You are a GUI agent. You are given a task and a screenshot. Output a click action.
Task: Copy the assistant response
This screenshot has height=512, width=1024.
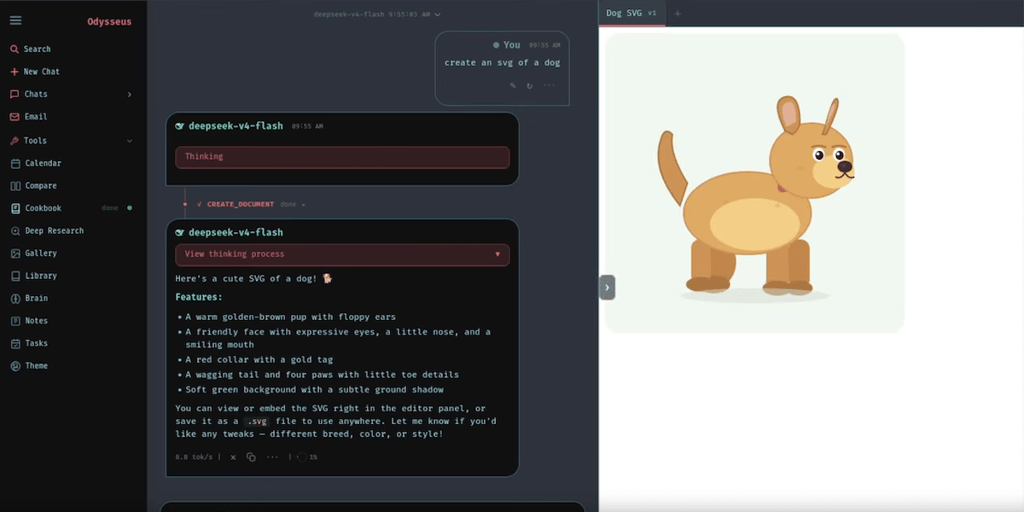pos(251,457)
